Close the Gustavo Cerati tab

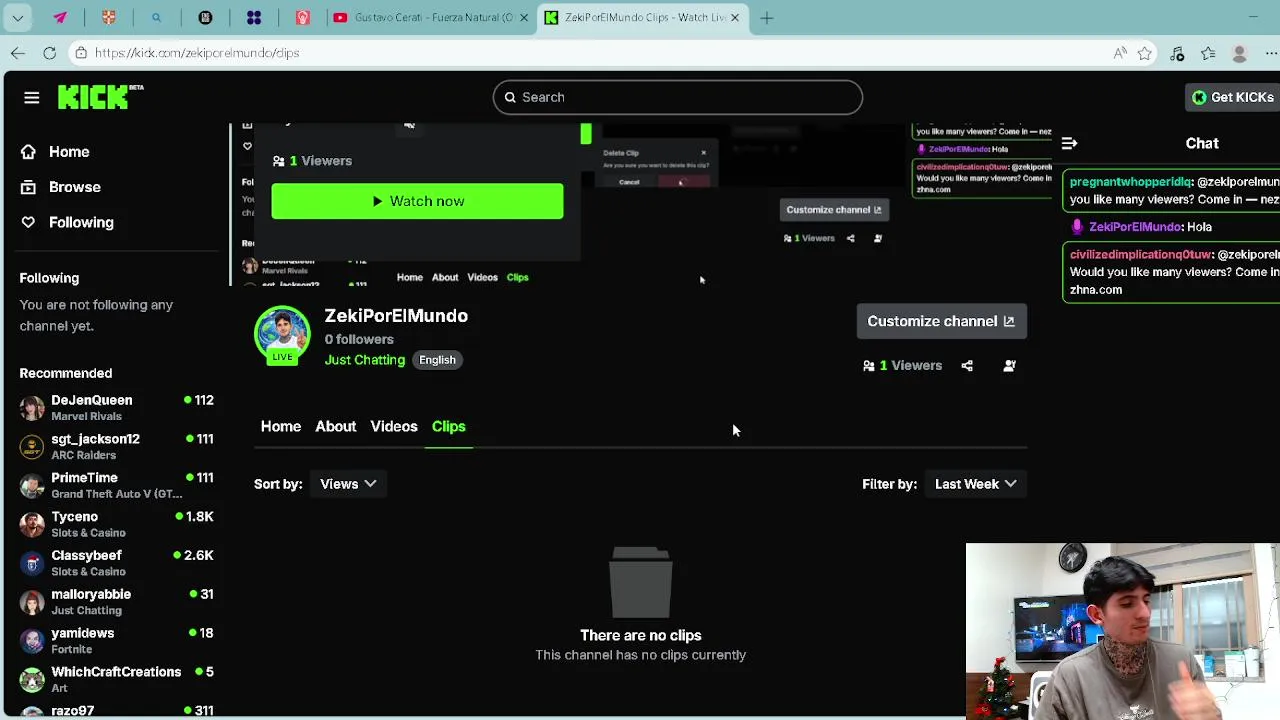pos(523,18)
